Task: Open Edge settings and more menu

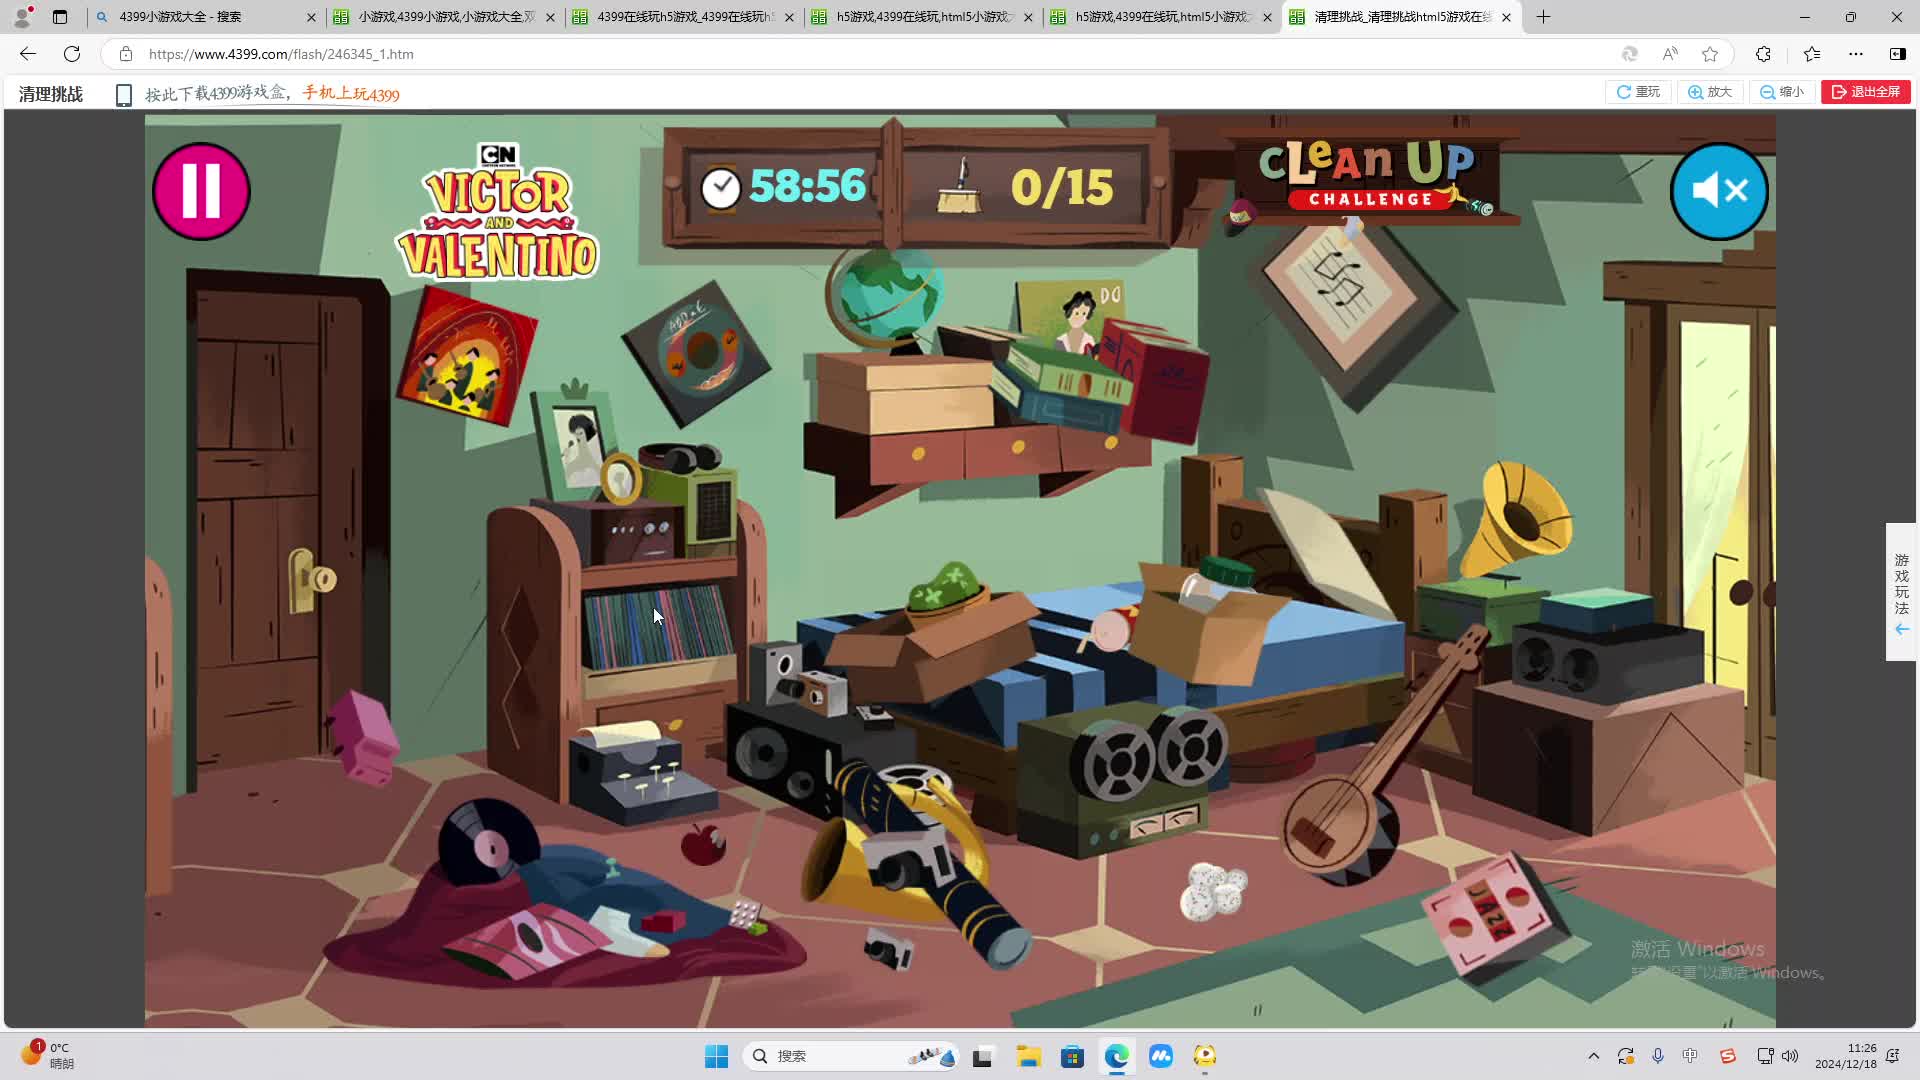Action: (x=1856, y=54)
